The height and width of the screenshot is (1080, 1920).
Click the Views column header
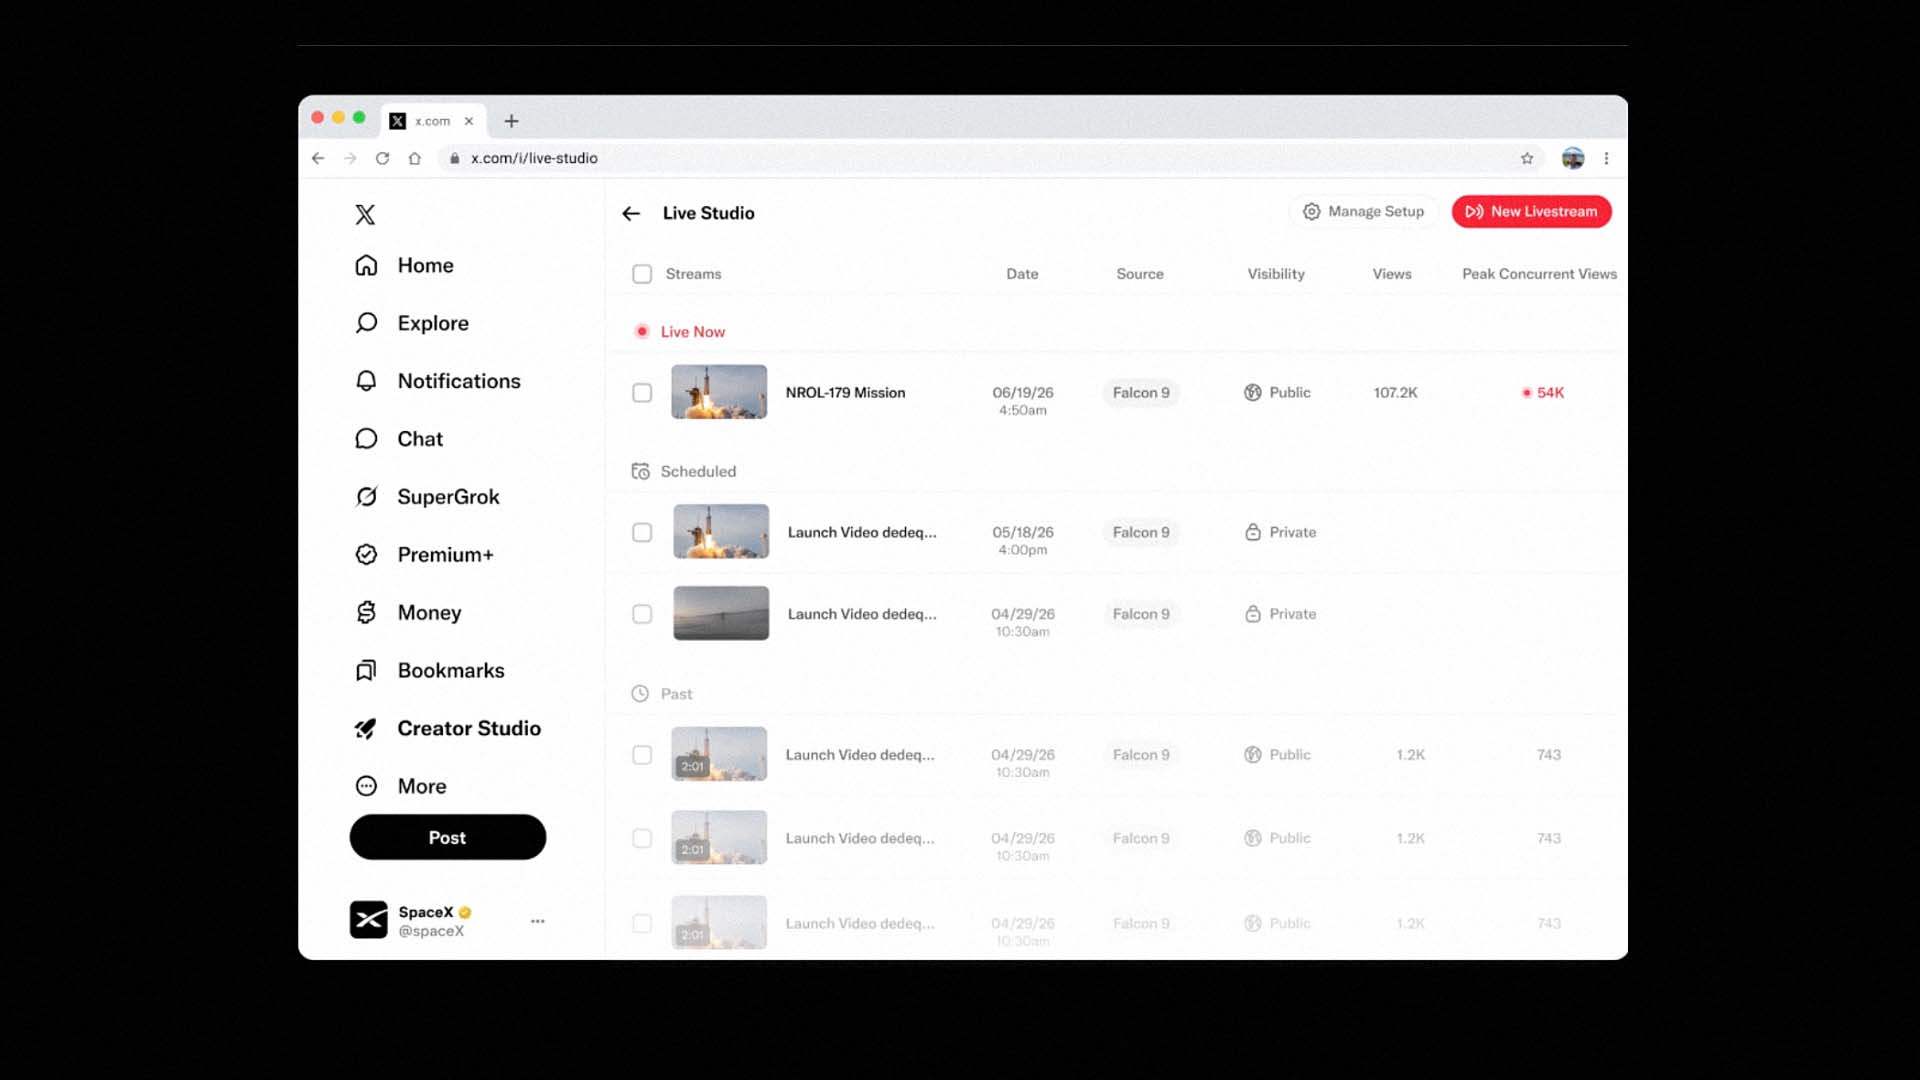pyautogui.click(x=1392, y=274)
